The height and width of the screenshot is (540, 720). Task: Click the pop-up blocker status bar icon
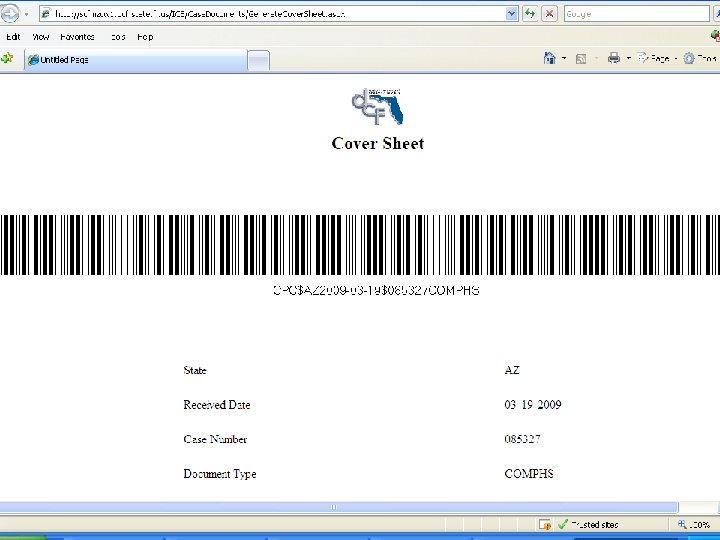tap(545, 524)
